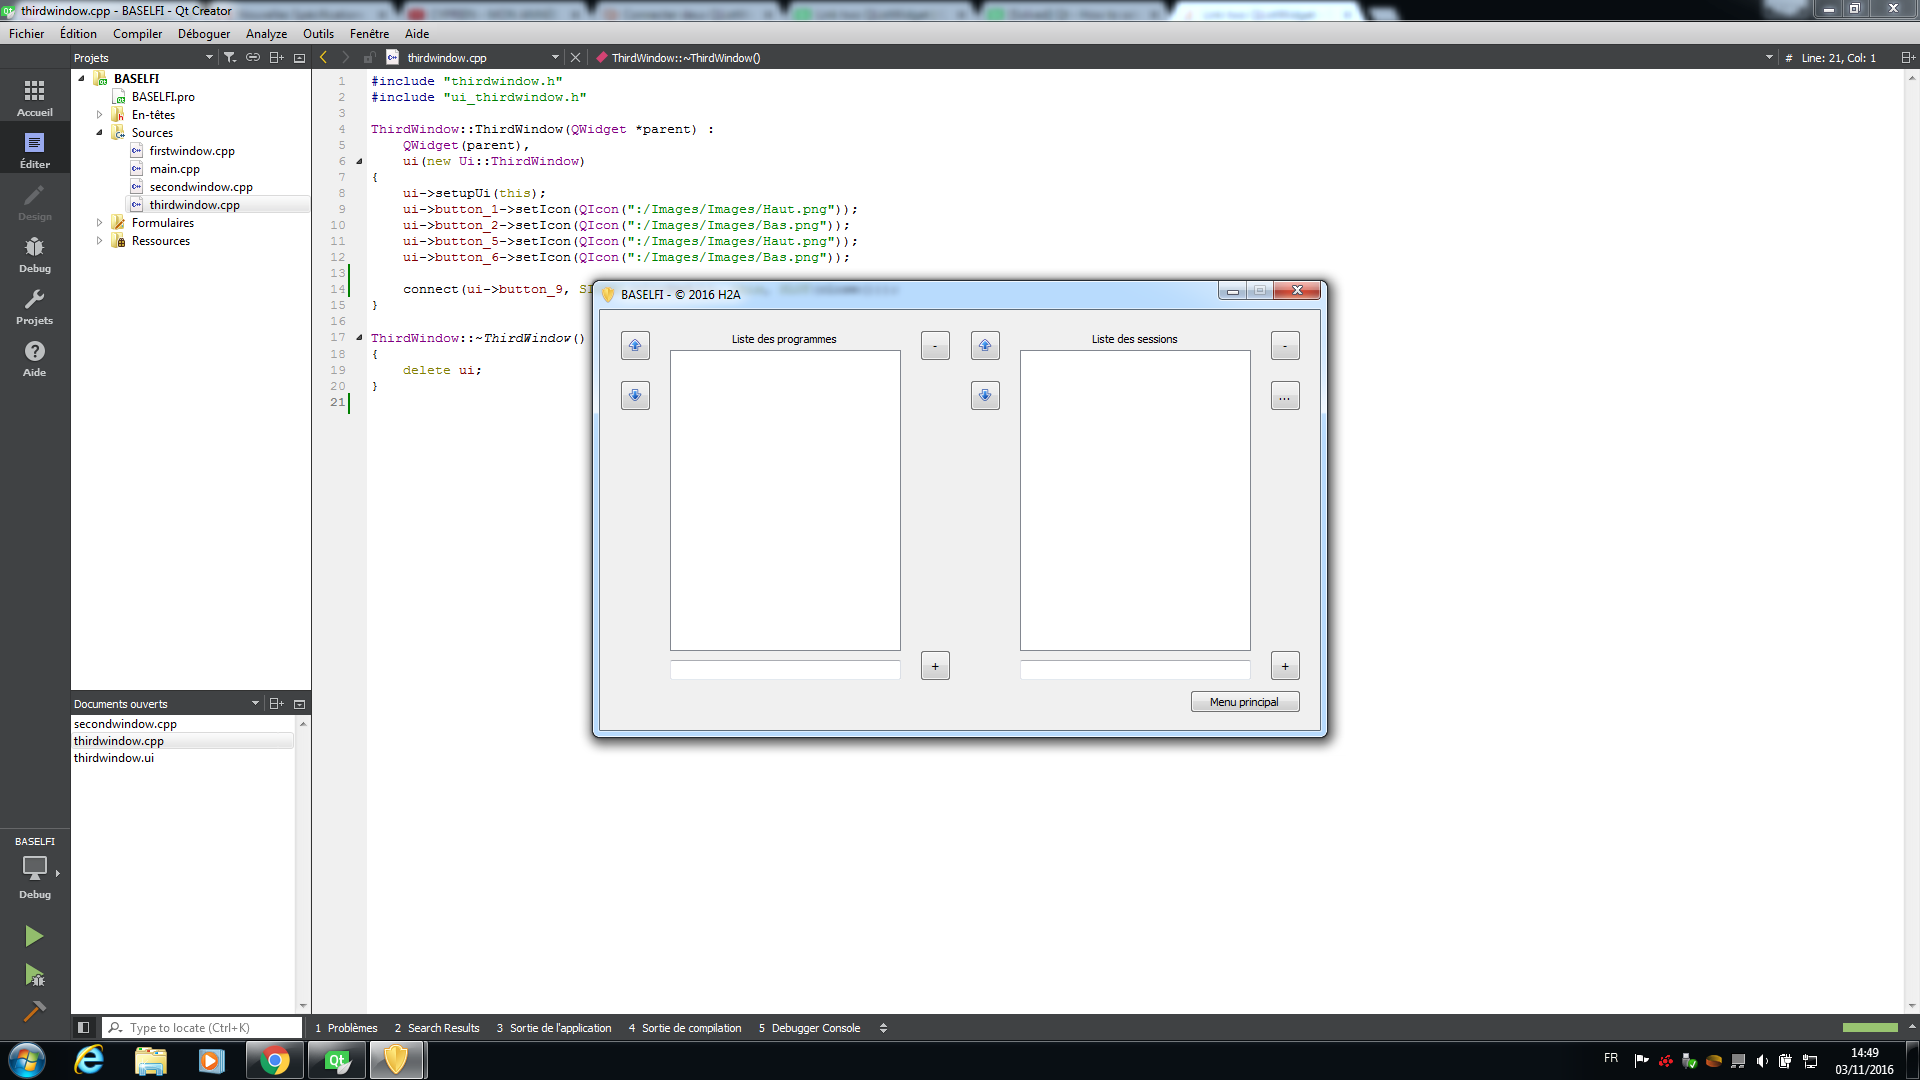Open the Debug mode icon
Viewport: 1920px width, 1080px height.
click(x=34, y=254)
